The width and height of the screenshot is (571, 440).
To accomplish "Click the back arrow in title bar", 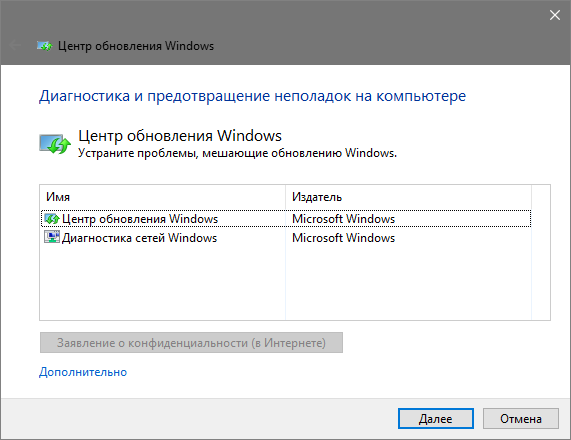I will [15, 46].
